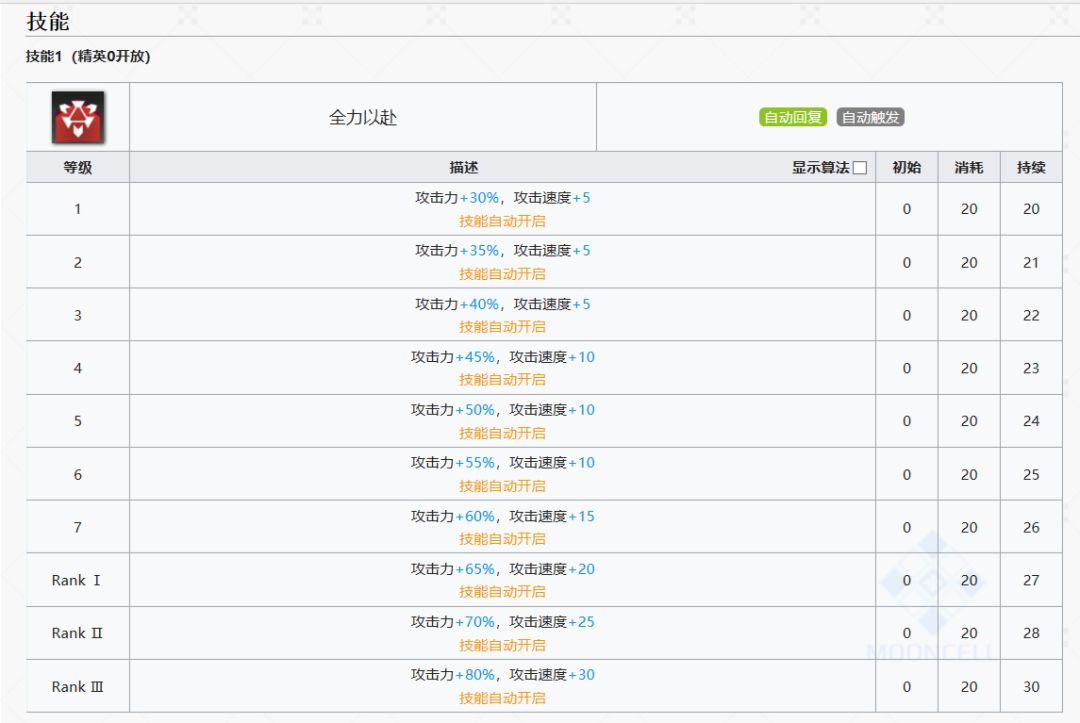Click the 技能 section heading
1080x723 pixels.
click(48, 21)
